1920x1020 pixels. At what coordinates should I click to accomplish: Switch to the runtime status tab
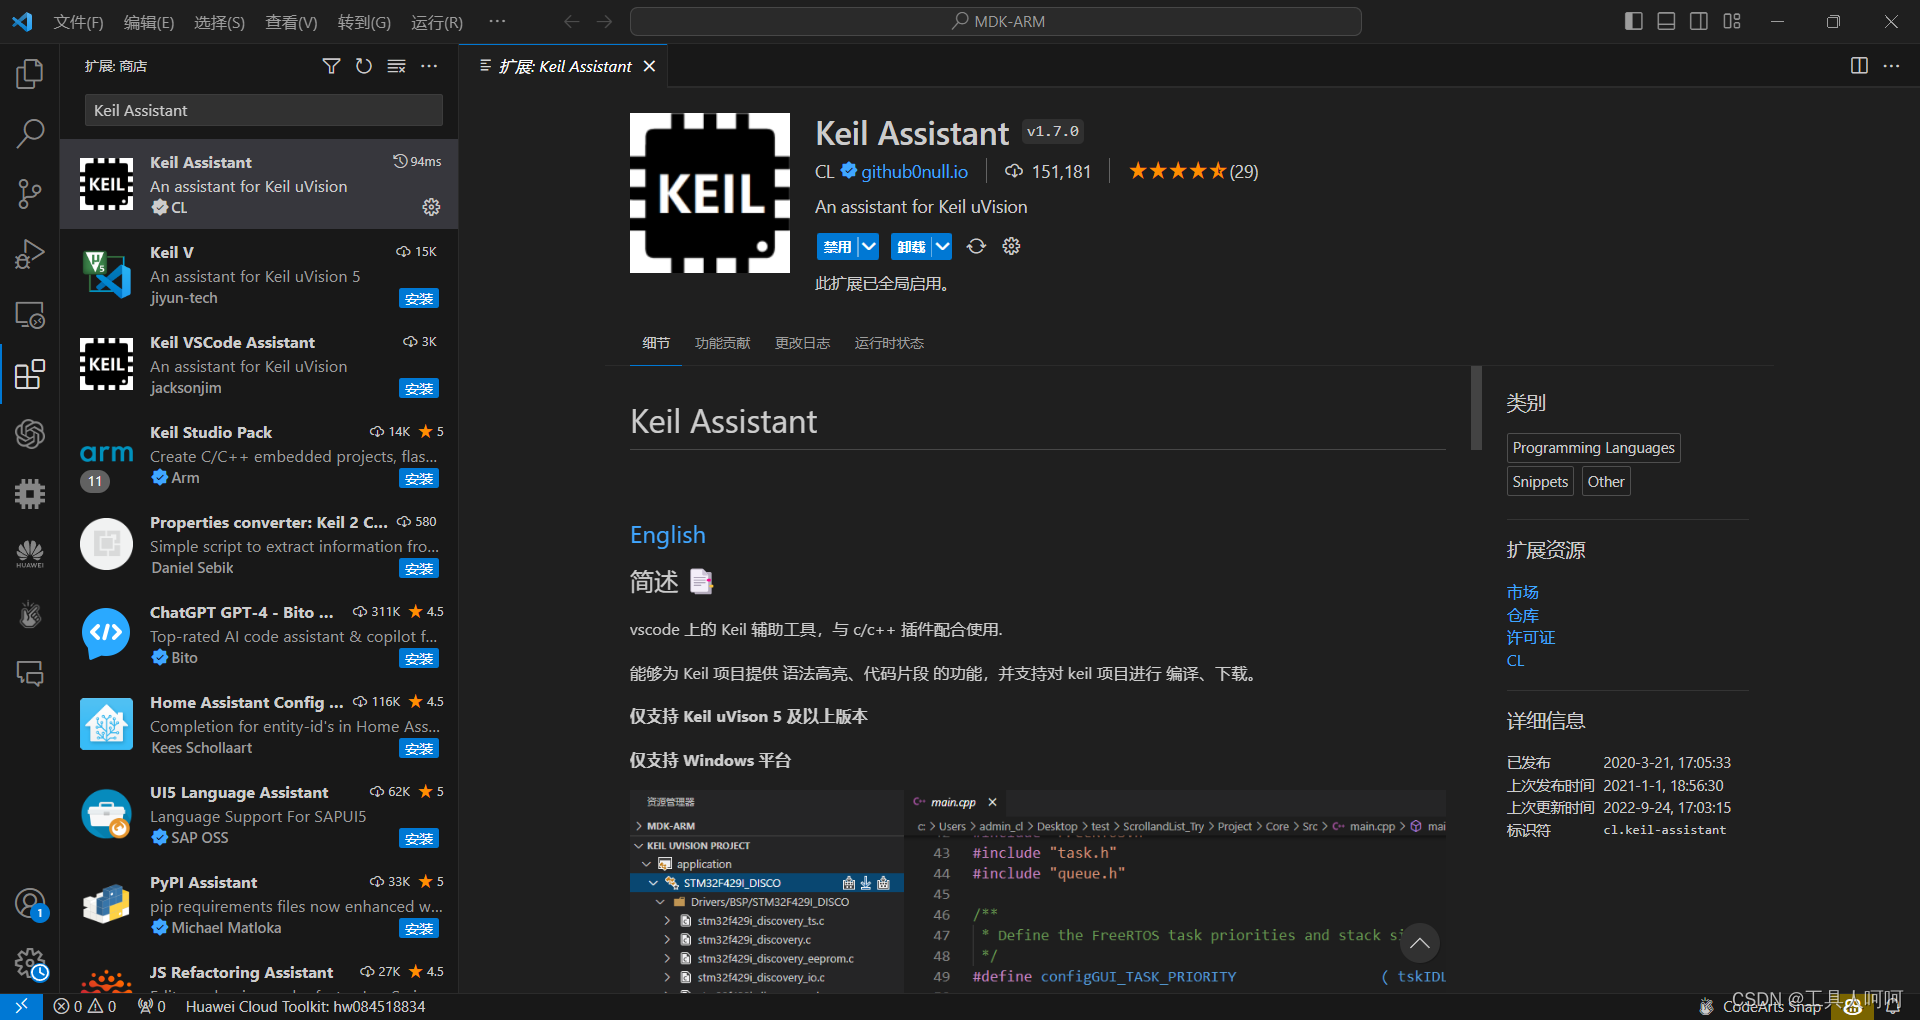pyautogui.click(x=889, y=343)
